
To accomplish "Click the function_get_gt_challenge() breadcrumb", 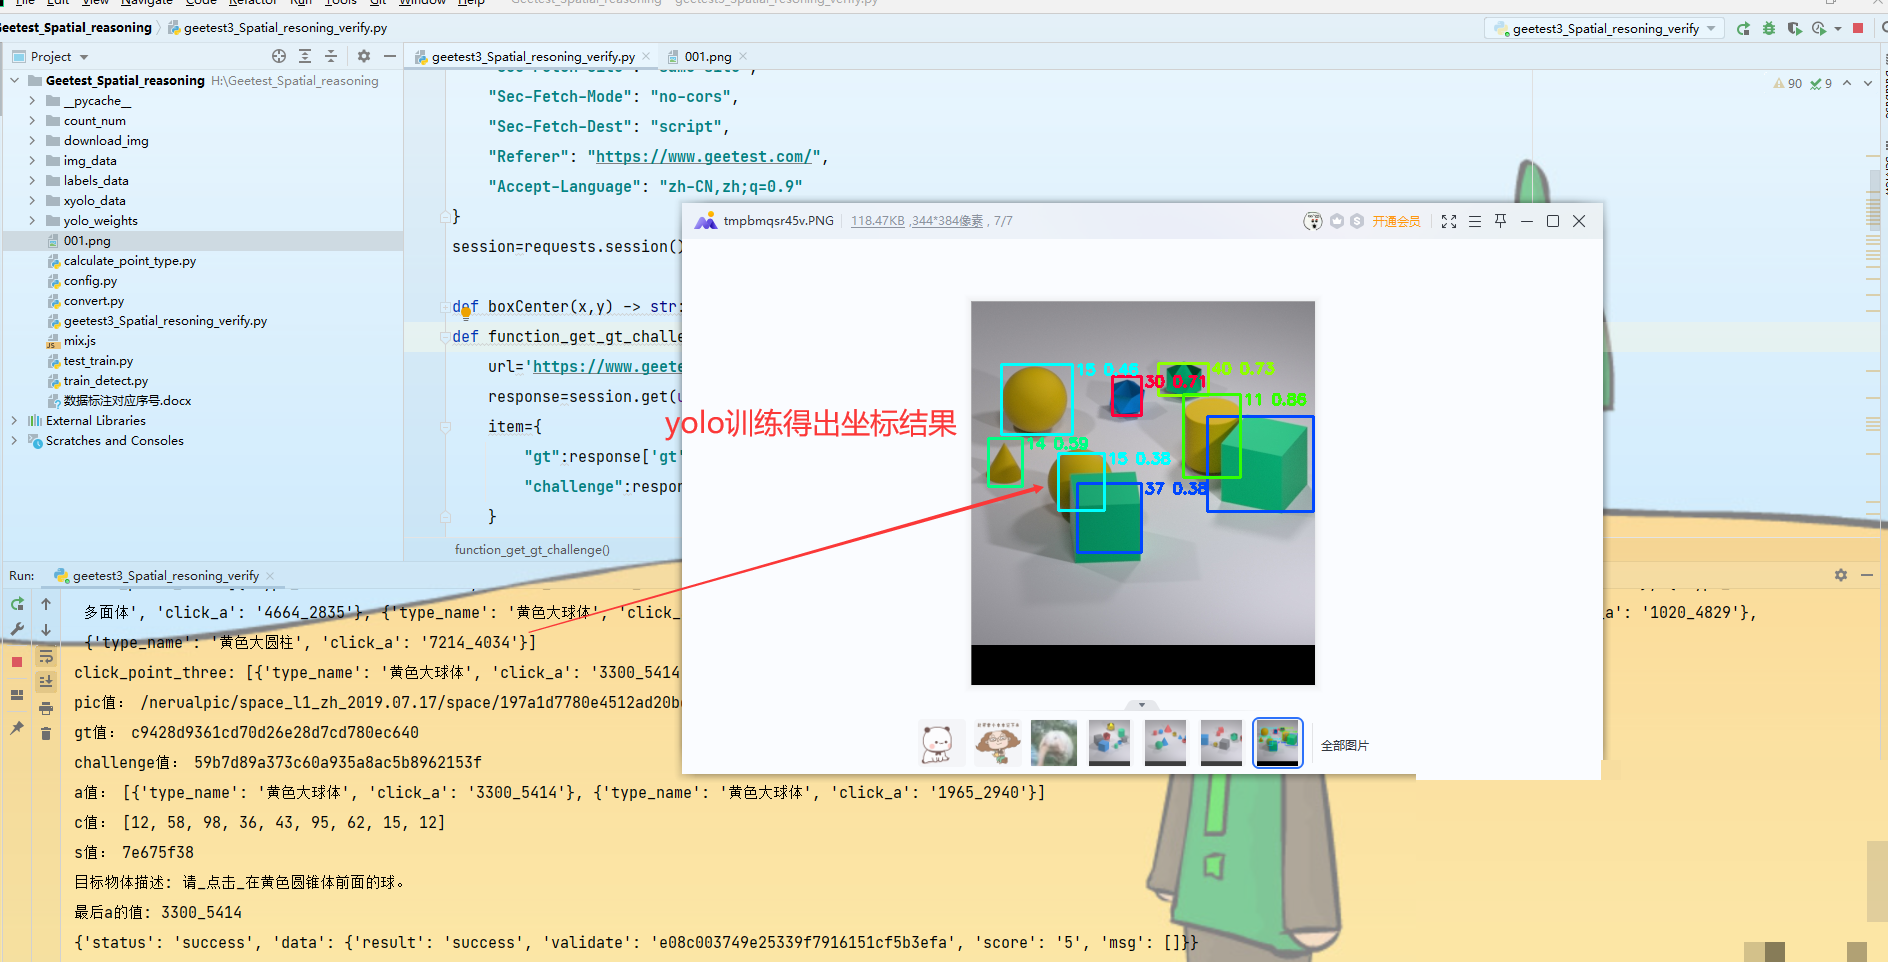I will point(532,550).
